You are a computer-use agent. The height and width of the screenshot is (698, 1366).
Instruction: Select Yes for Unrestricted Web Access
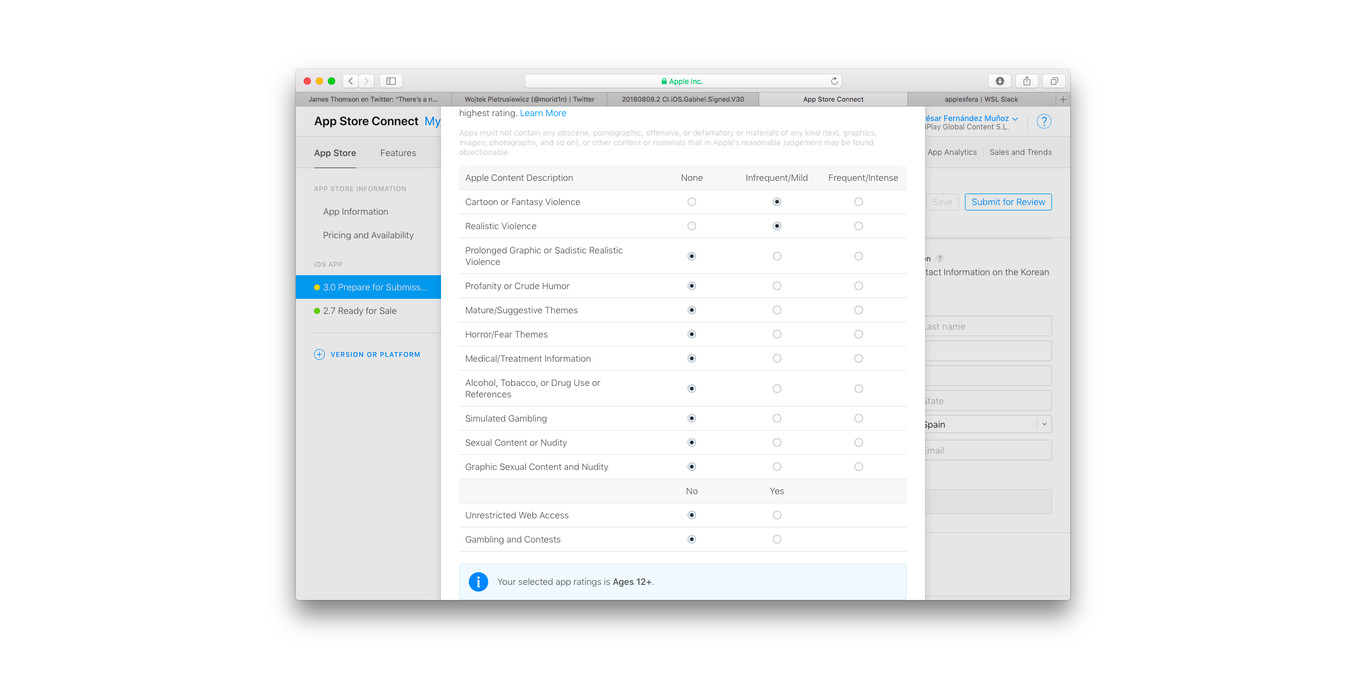pyautogui.click(x=777, y=515)
